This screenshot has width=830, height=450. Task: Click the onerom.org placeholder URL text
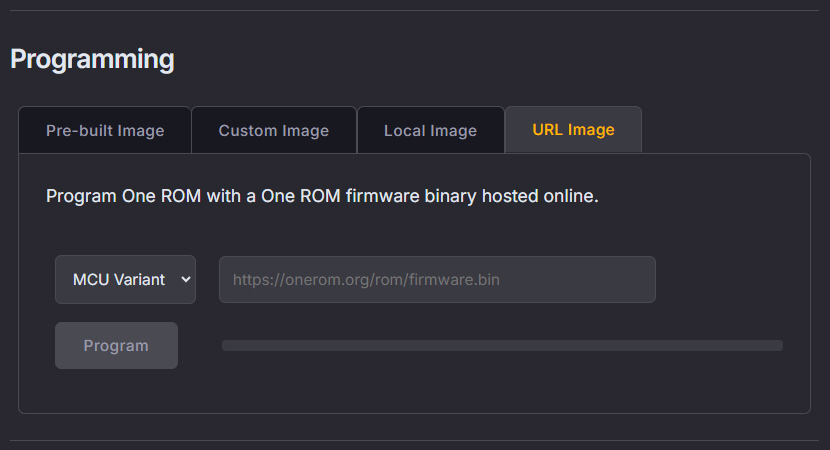coord(366,280)
